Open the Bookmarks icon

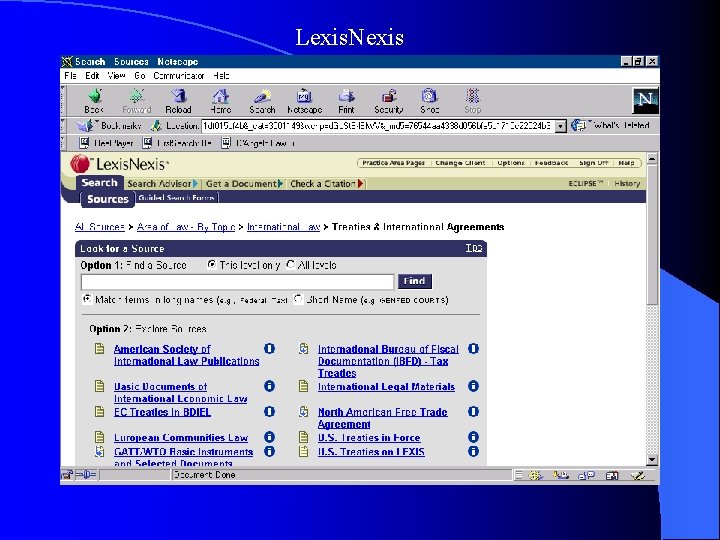(x=85, y=125)
